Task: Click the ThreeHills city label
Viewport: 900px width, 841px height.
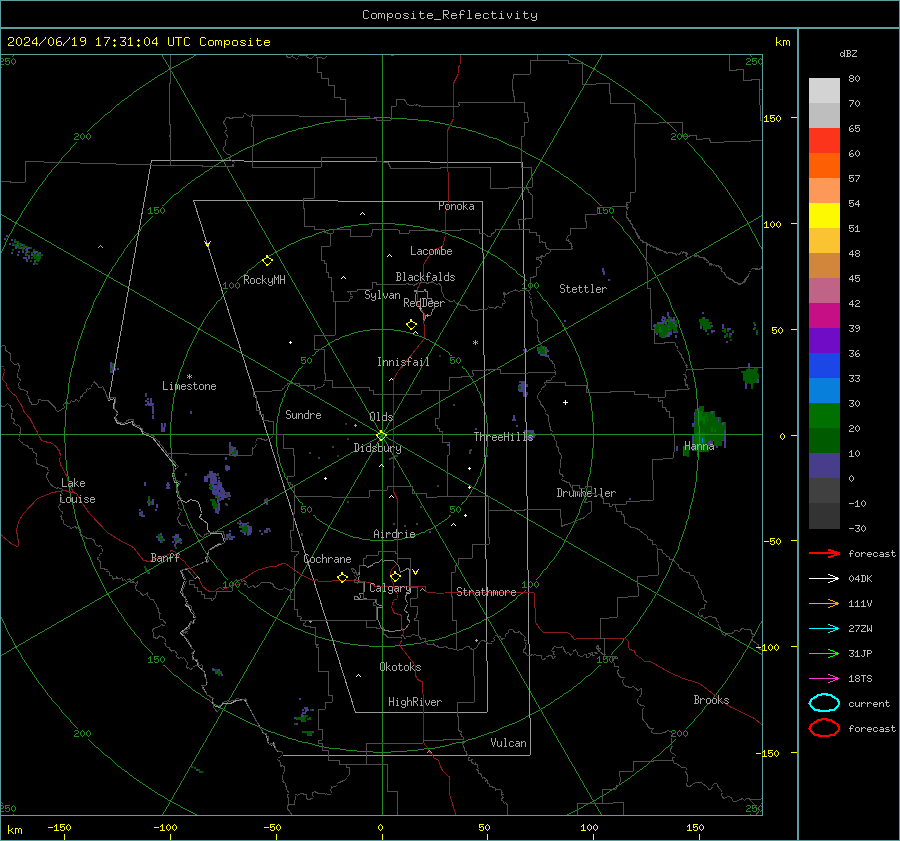Action: click(503, 437)
